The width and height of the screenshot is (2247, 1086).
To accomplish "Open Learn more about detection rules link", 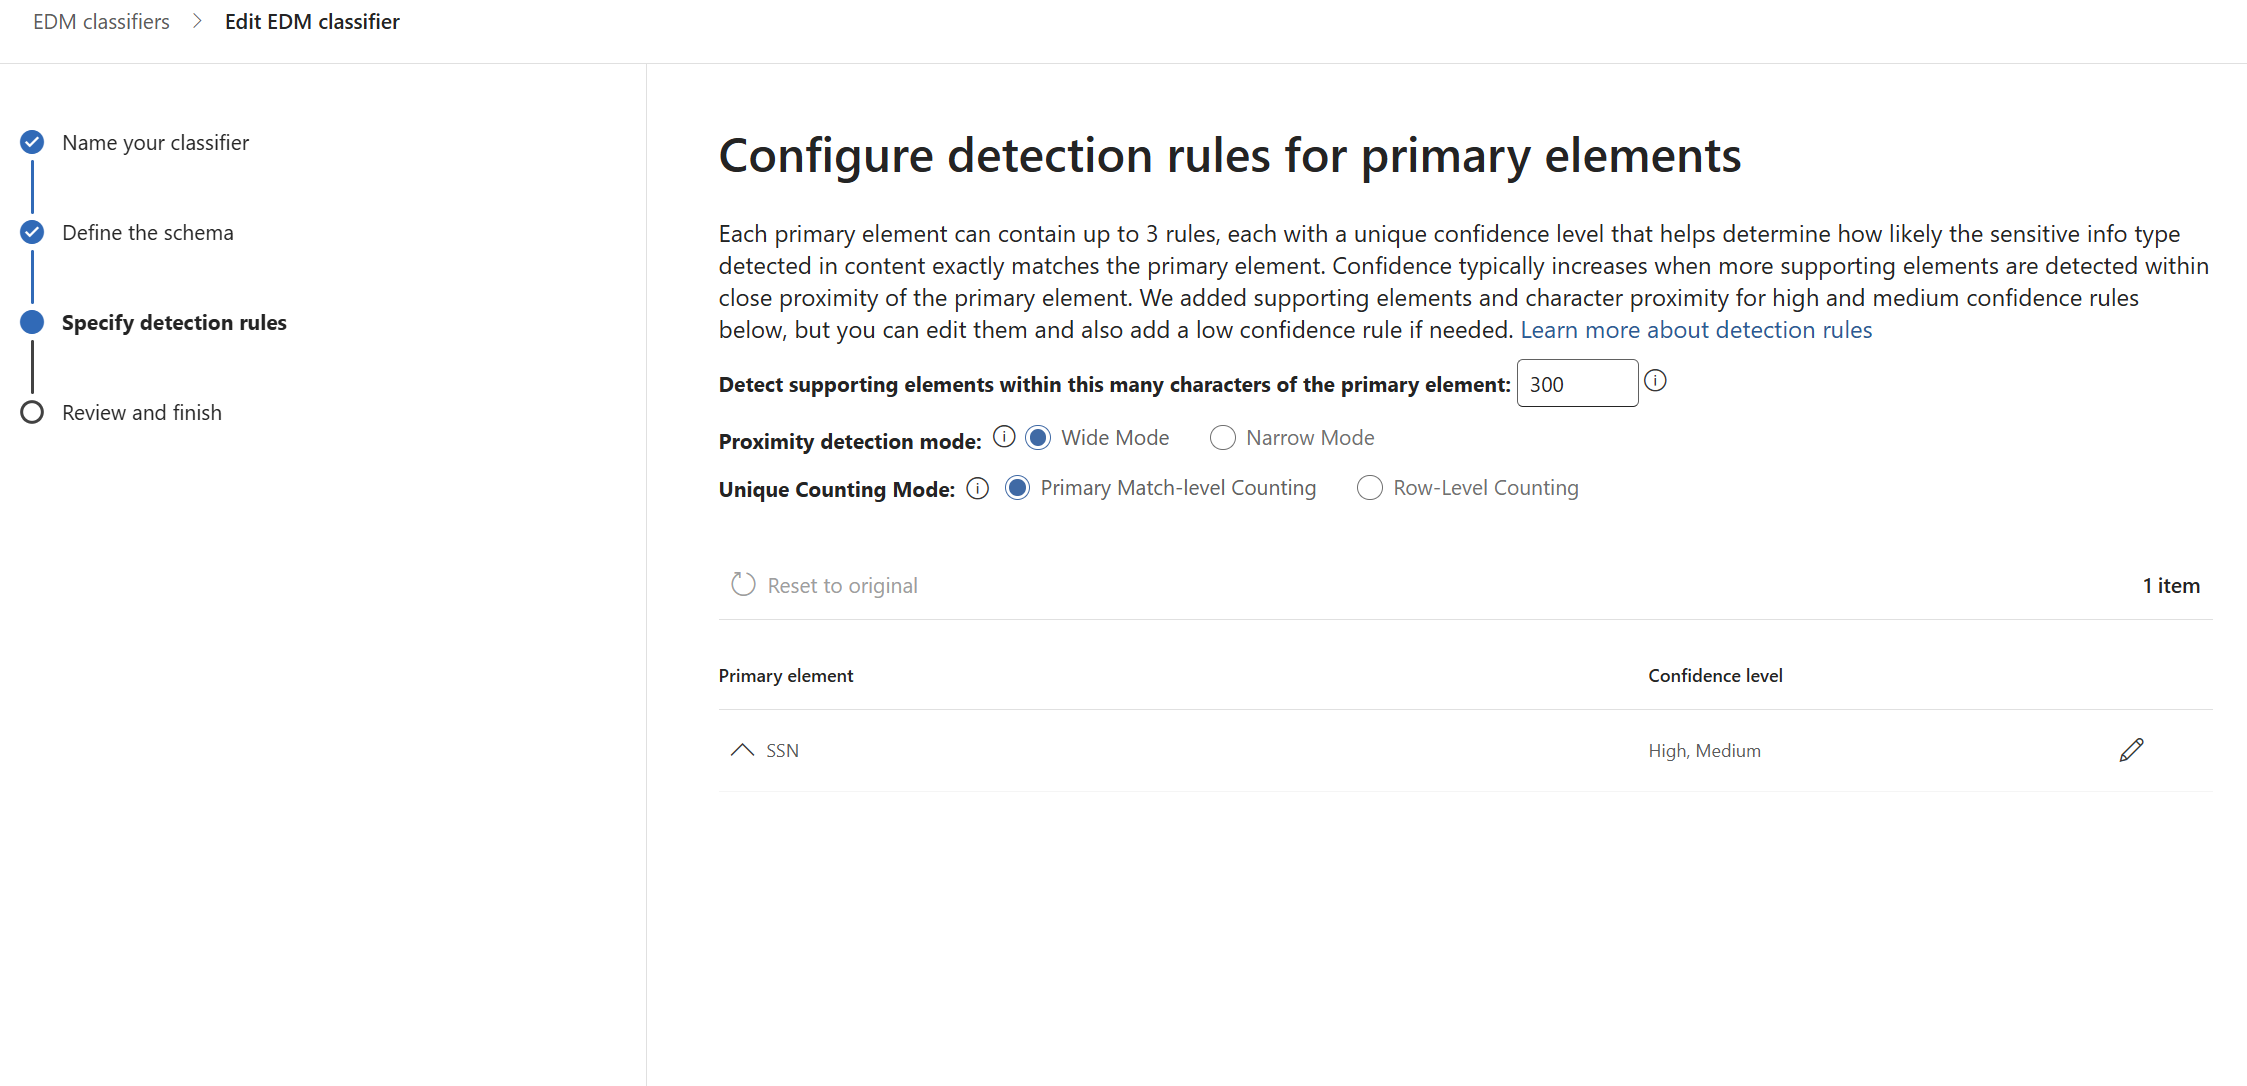I will [x=1696, y=330].
